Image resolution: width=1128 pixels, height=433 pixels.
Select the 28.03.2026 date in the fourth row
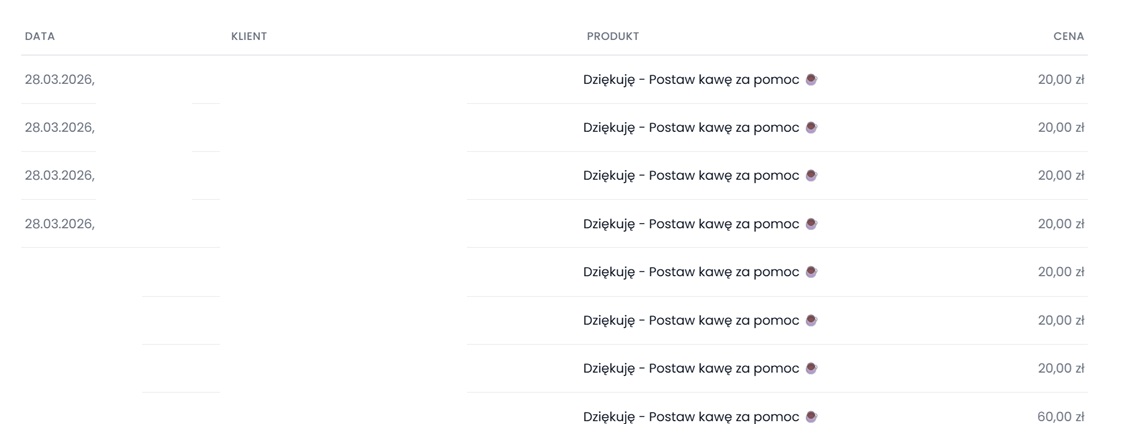tap(59, 224)
